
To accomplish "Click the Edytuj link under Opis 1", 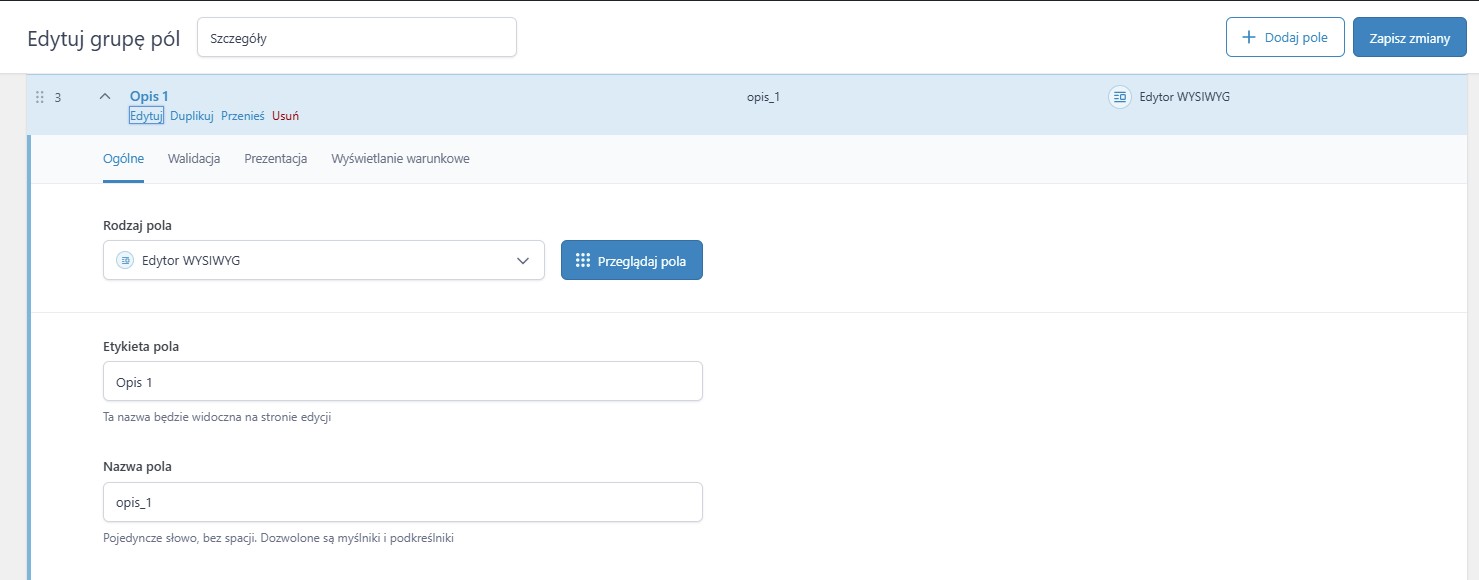I will pyautogui.click(x=146, y=116).
